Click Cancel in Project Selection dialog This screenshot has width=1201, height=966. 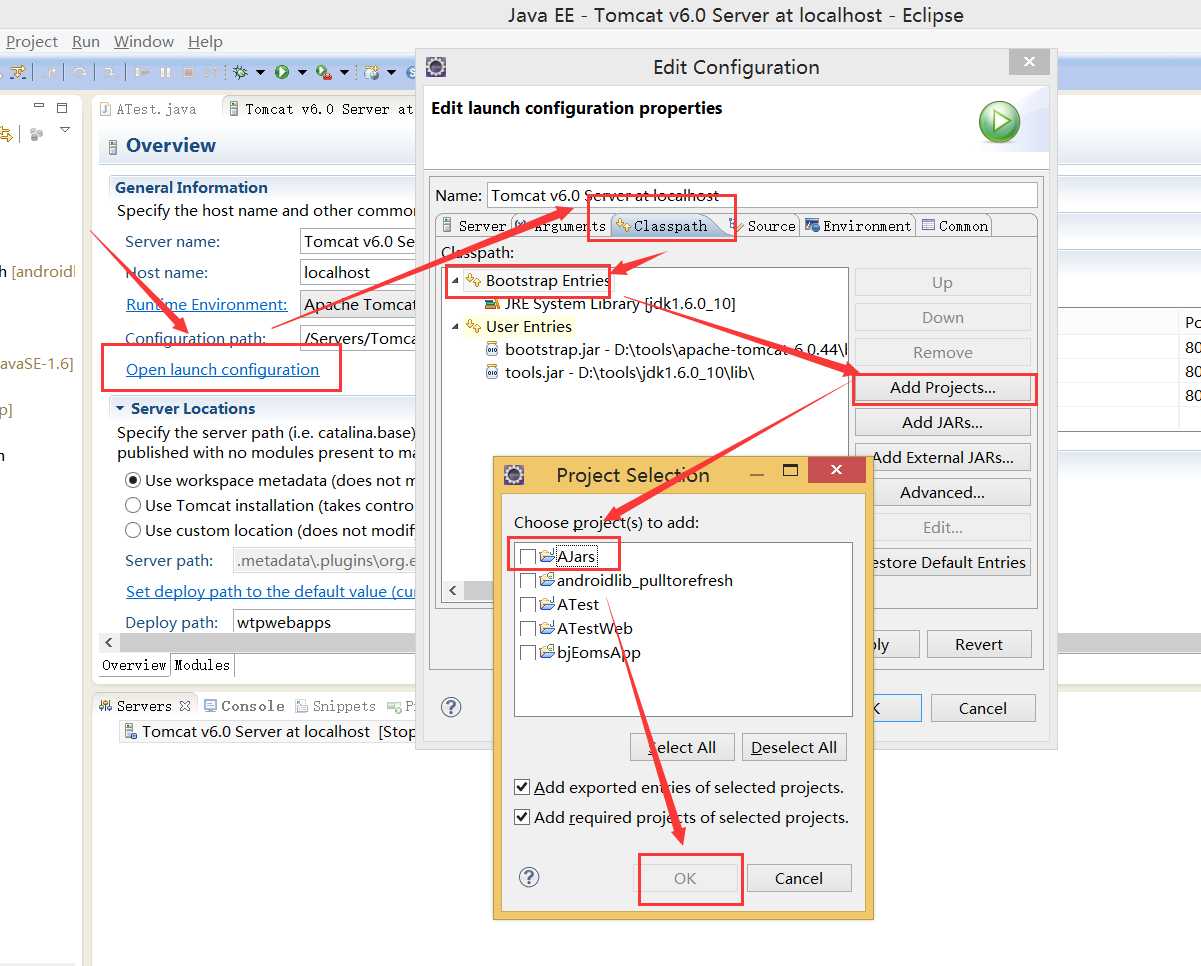click(x=799, y=878)
